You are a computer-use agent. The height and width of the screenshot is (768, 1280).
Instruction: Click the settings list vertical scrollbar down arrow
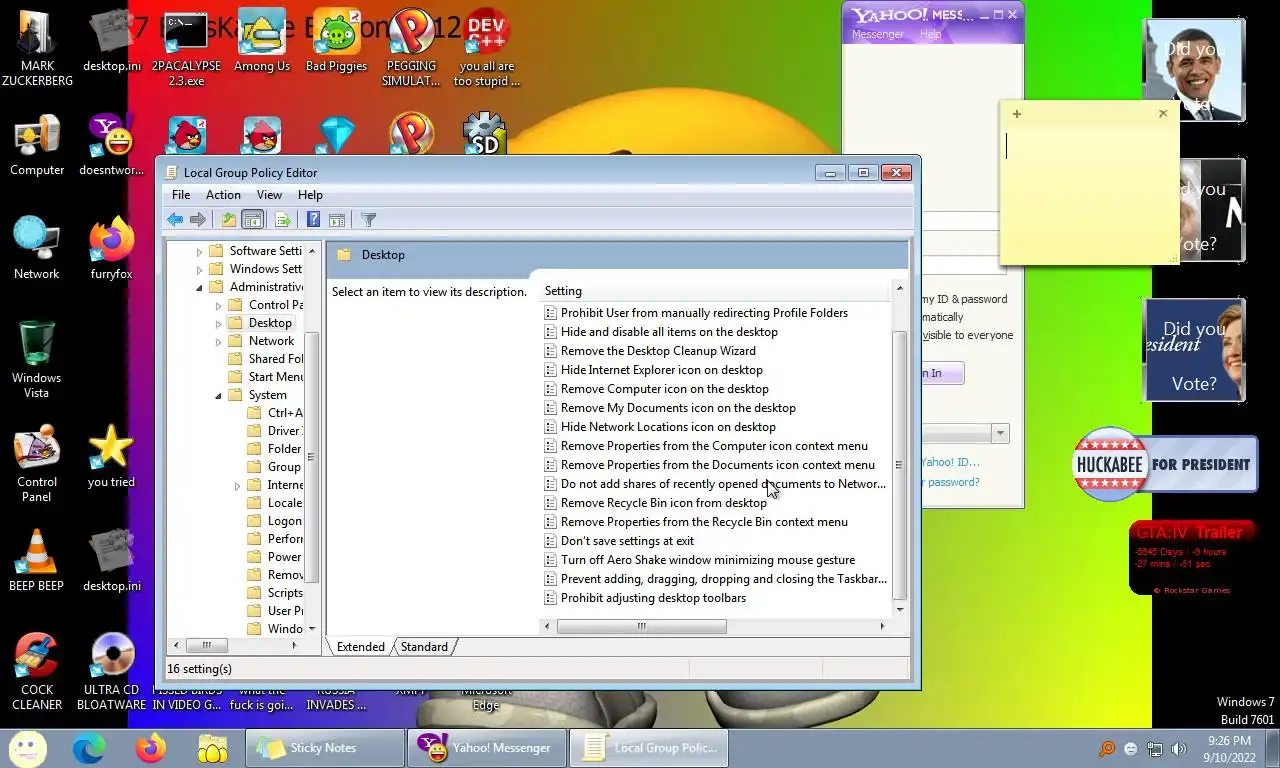[x=899, y=609]
